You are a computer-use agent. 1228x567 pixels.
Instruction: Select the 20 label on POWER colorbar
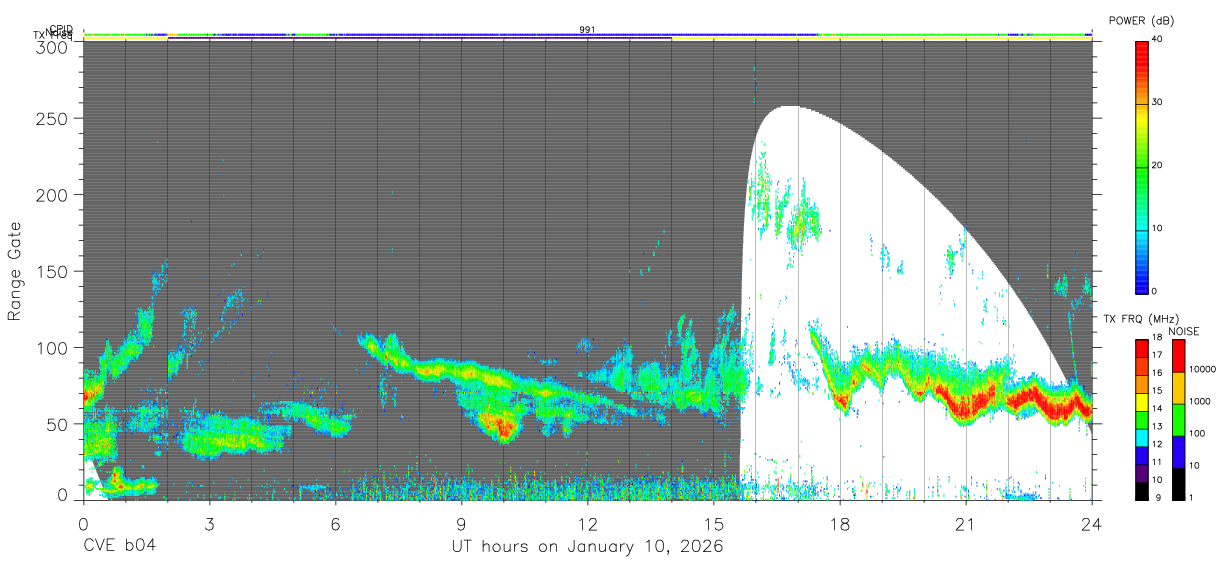click(1158, 165)
